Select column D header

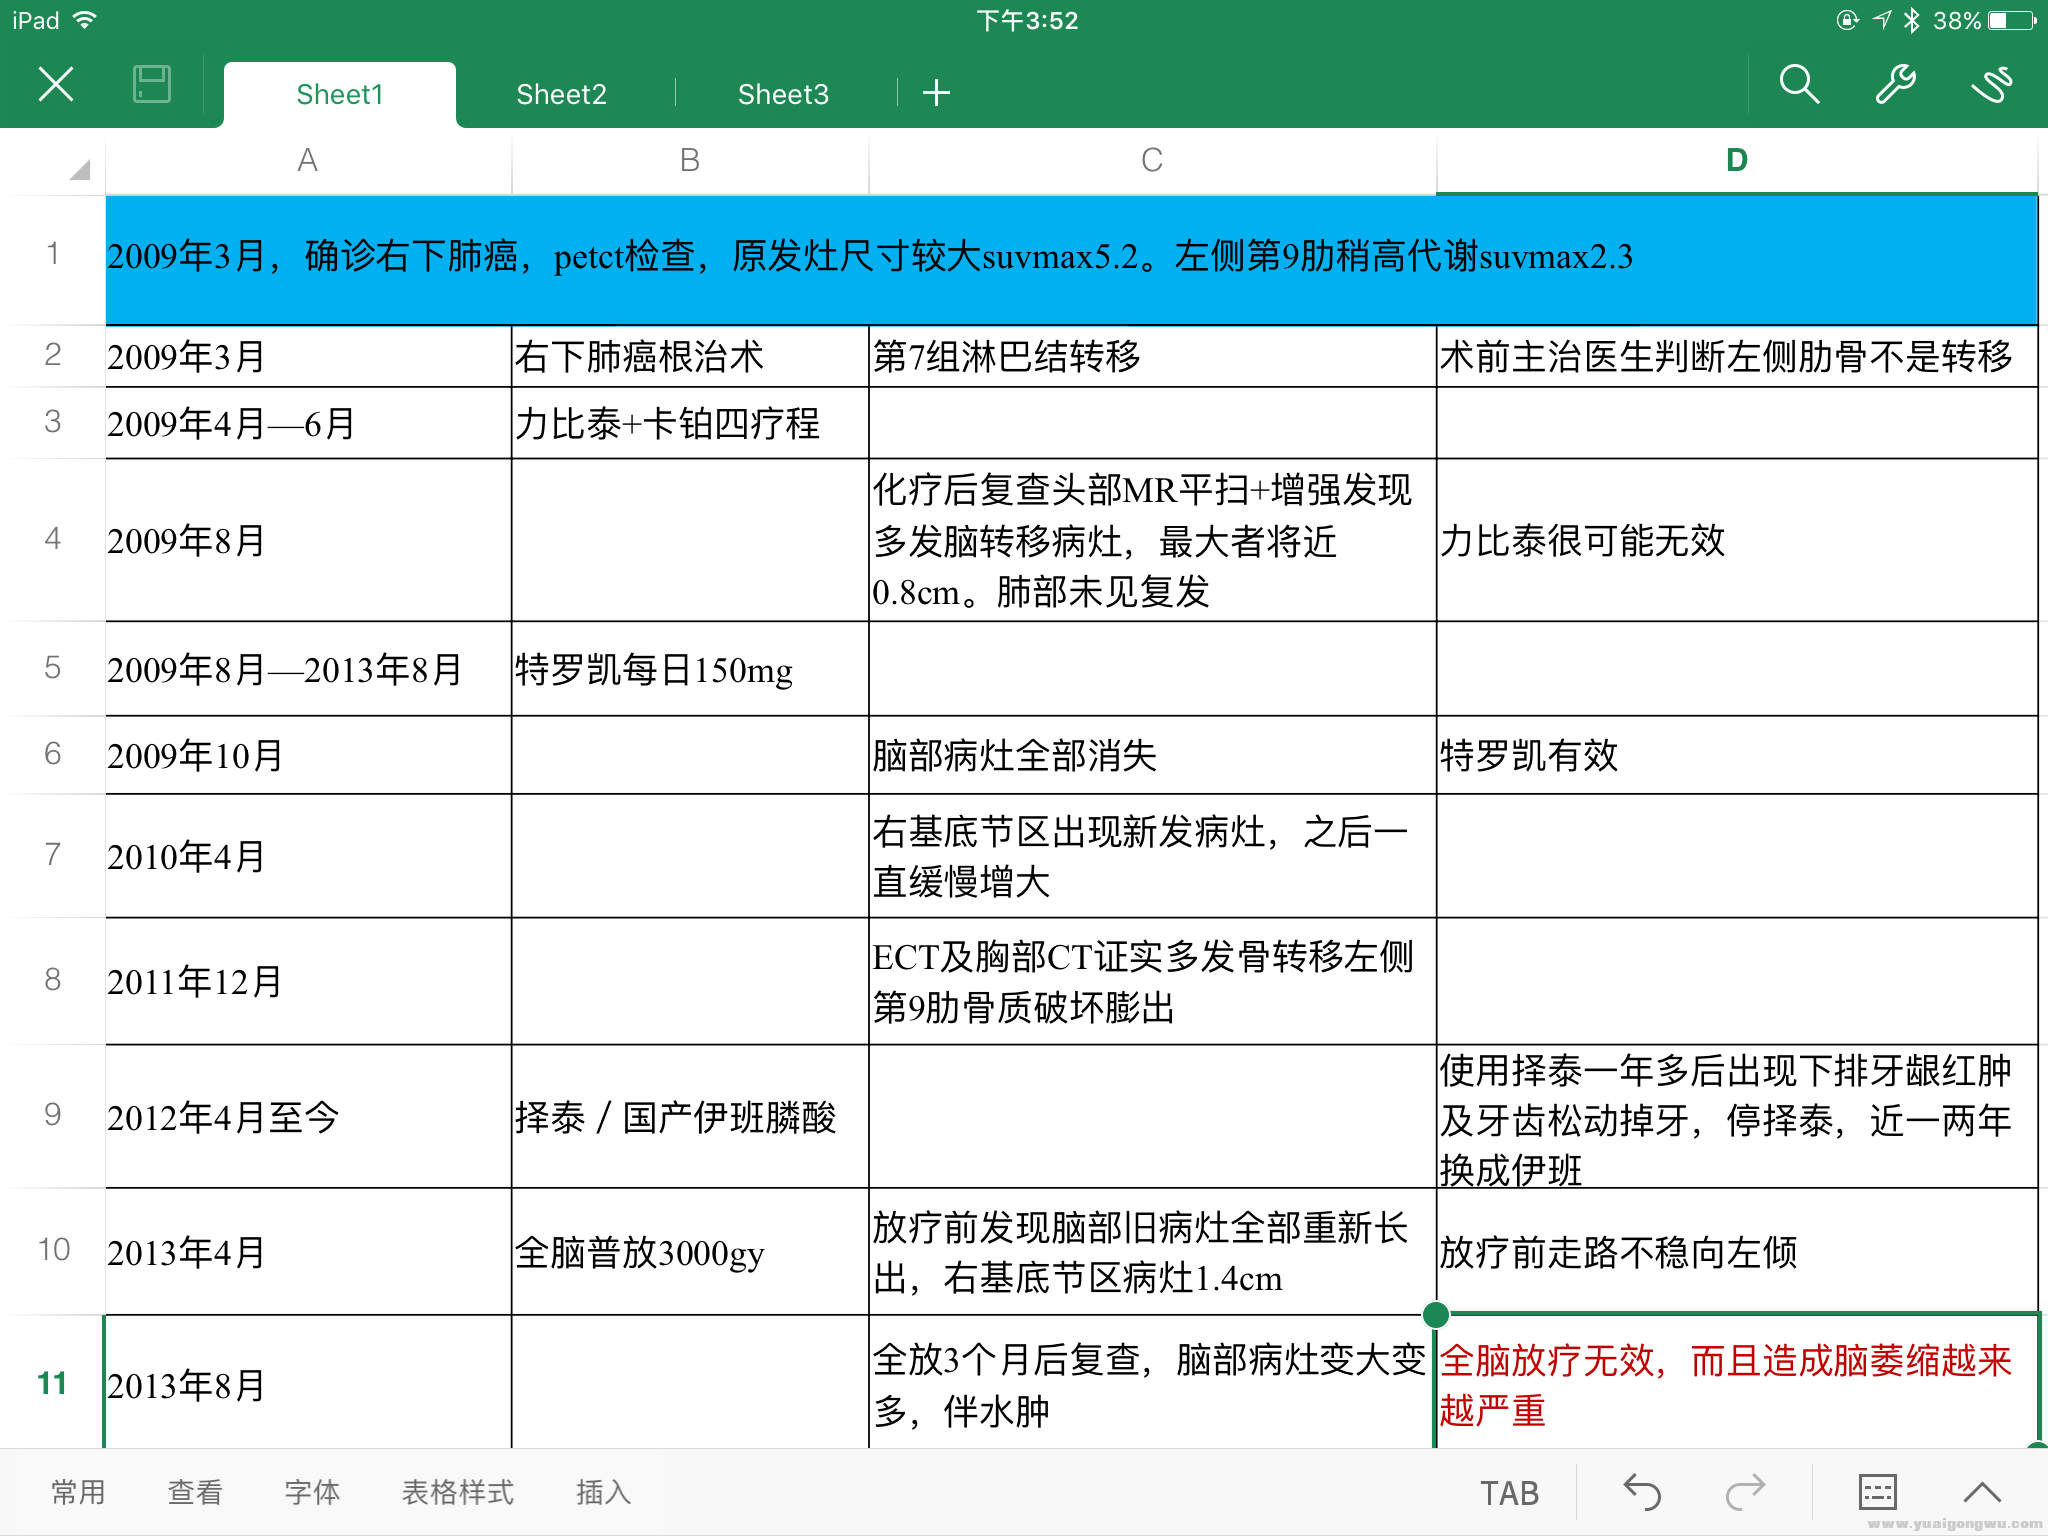(1737, 160)
